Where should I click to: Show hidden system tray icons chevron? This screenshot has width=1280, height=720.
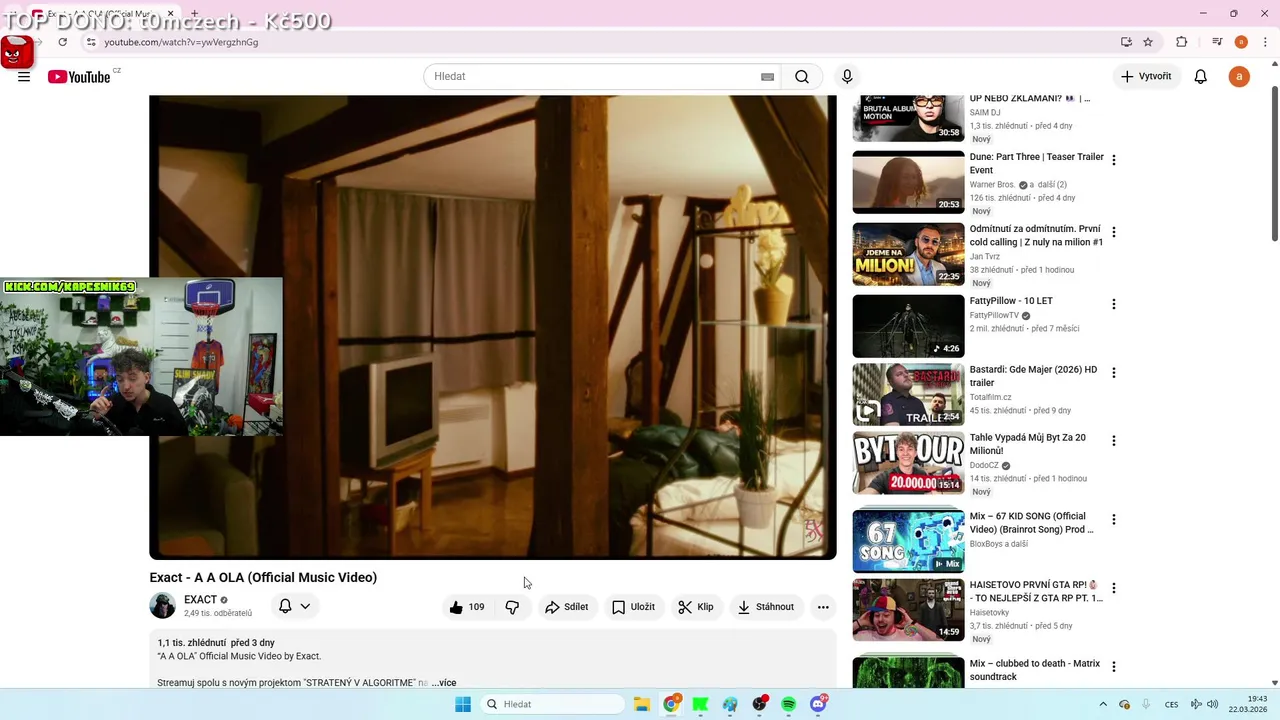coord(1103,704)
